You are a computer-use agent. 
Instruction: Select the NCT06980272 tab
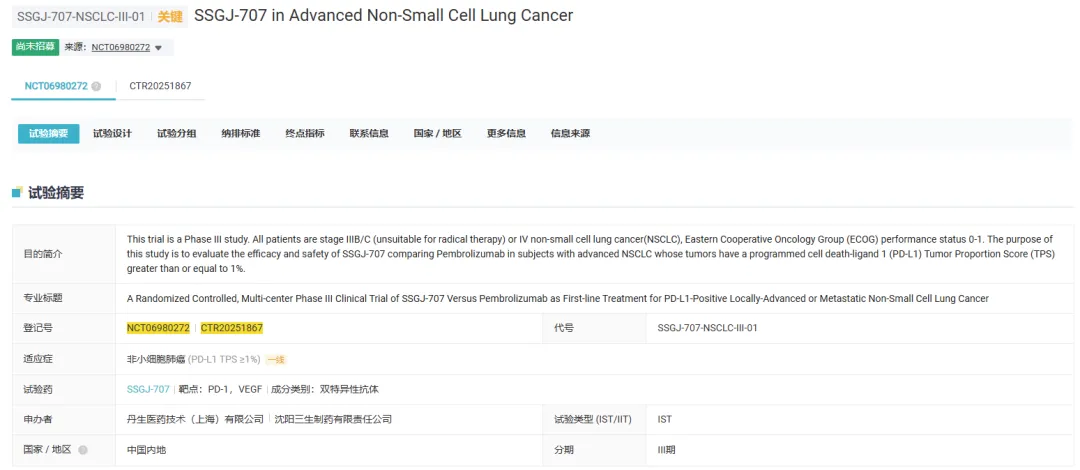point(56,86)
